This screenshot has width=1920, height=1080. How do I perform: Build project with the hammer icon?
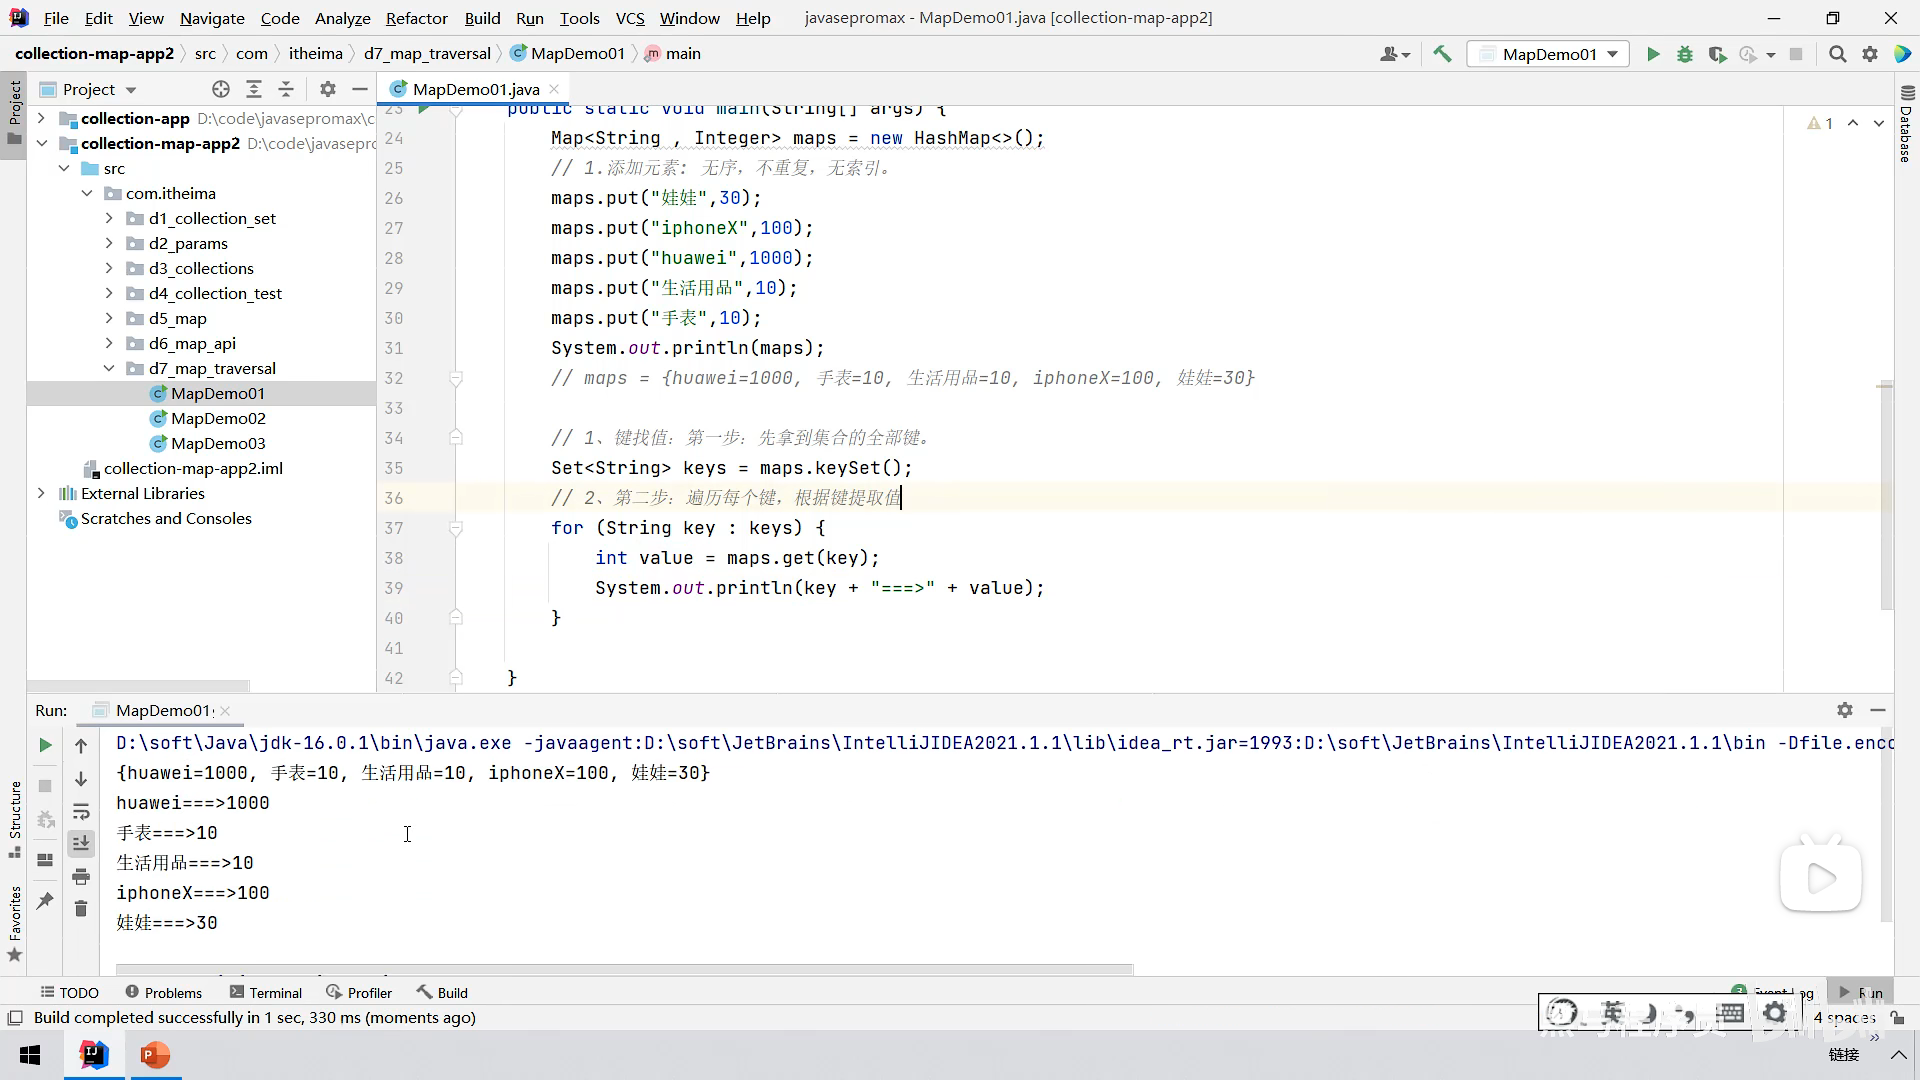tap(1442, 54)
